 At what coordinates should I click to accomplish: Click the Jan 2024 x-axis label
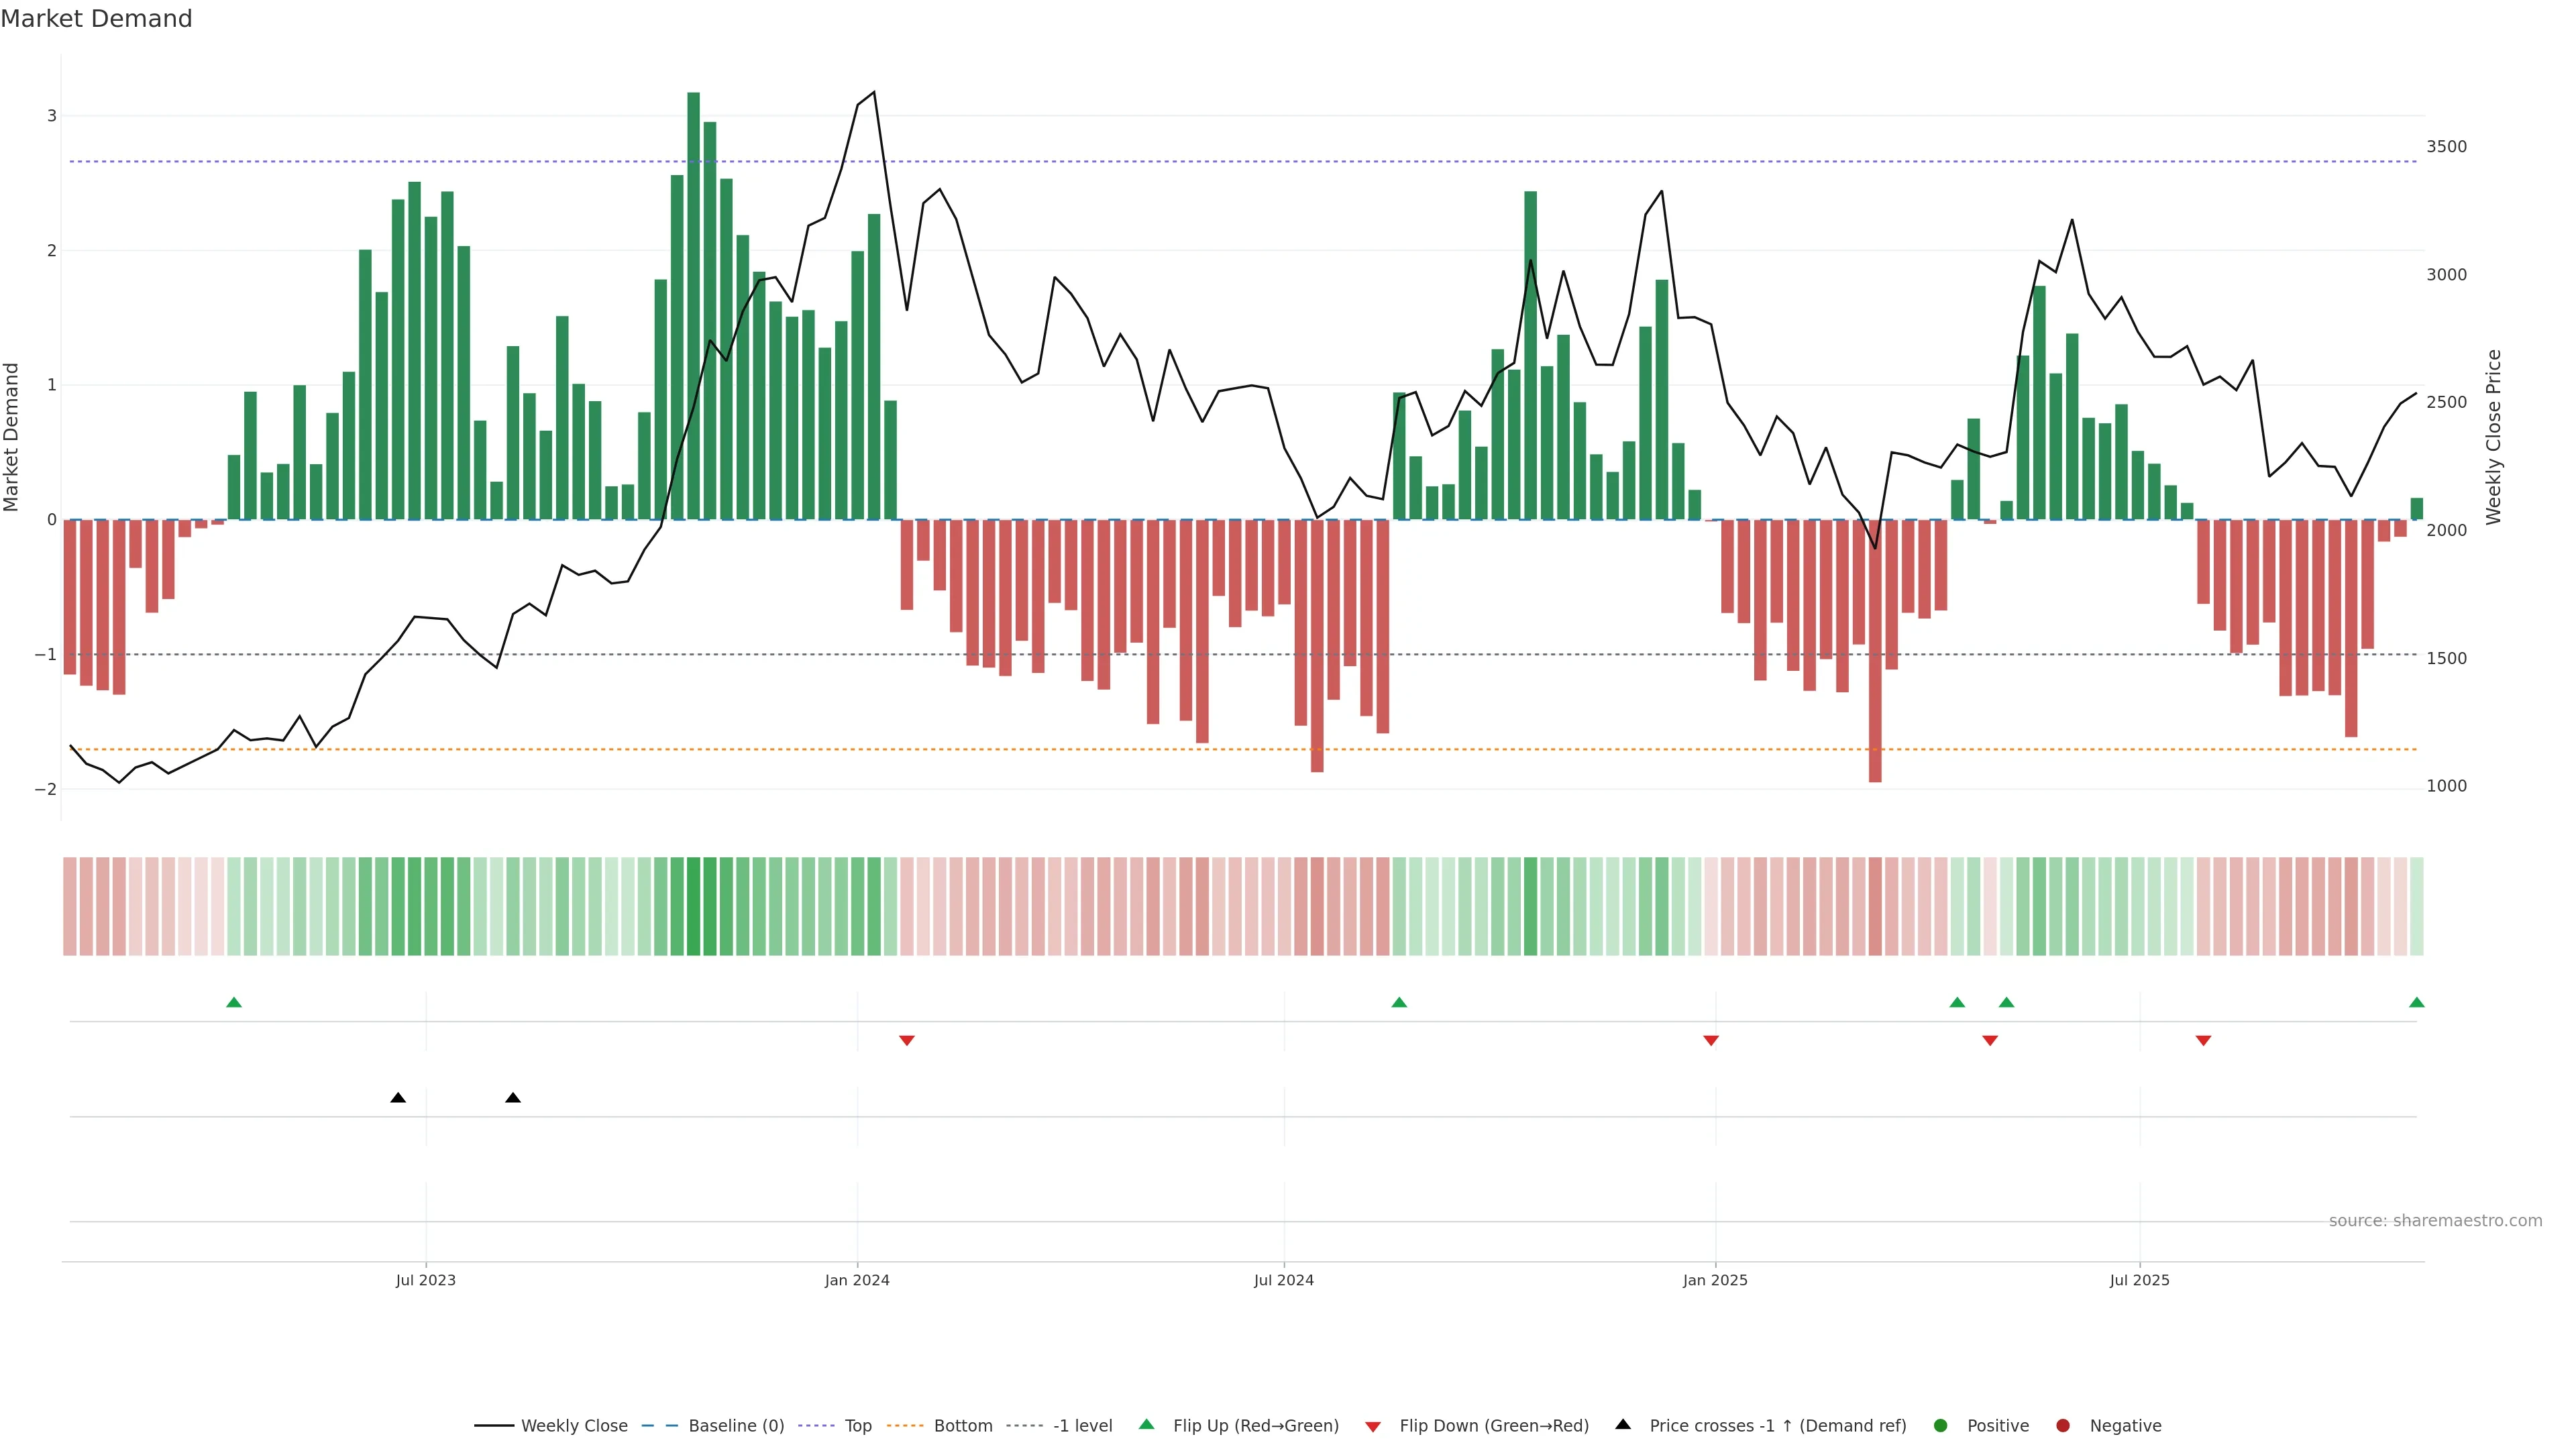[857, 1280]
